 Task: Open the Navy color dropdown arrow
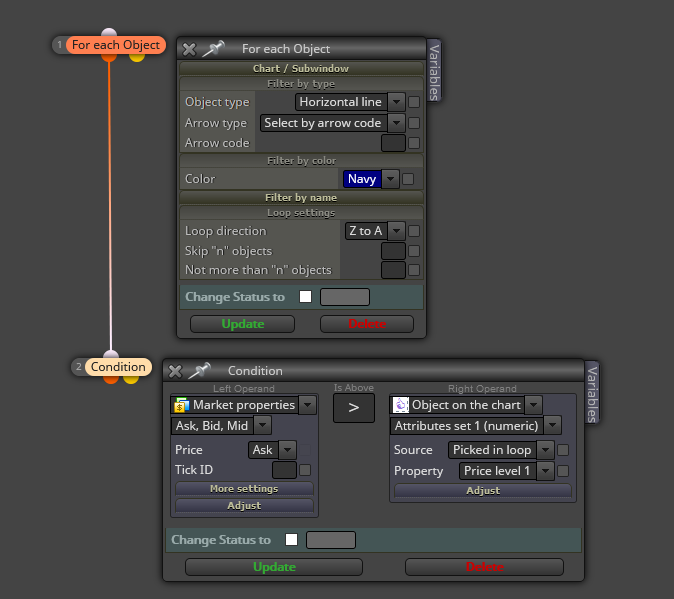(390, 179)
